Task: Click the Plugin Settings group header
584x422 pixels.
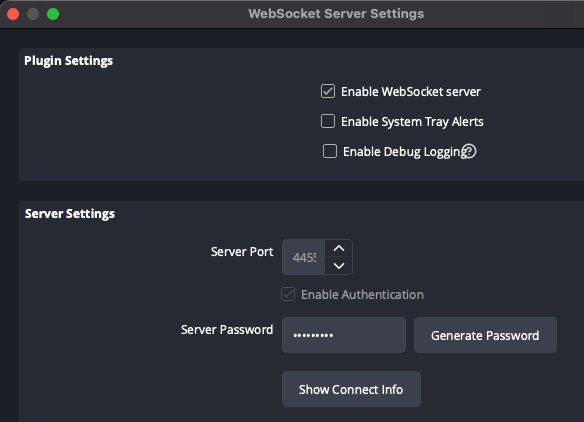Action: click(x=69, y=61)
